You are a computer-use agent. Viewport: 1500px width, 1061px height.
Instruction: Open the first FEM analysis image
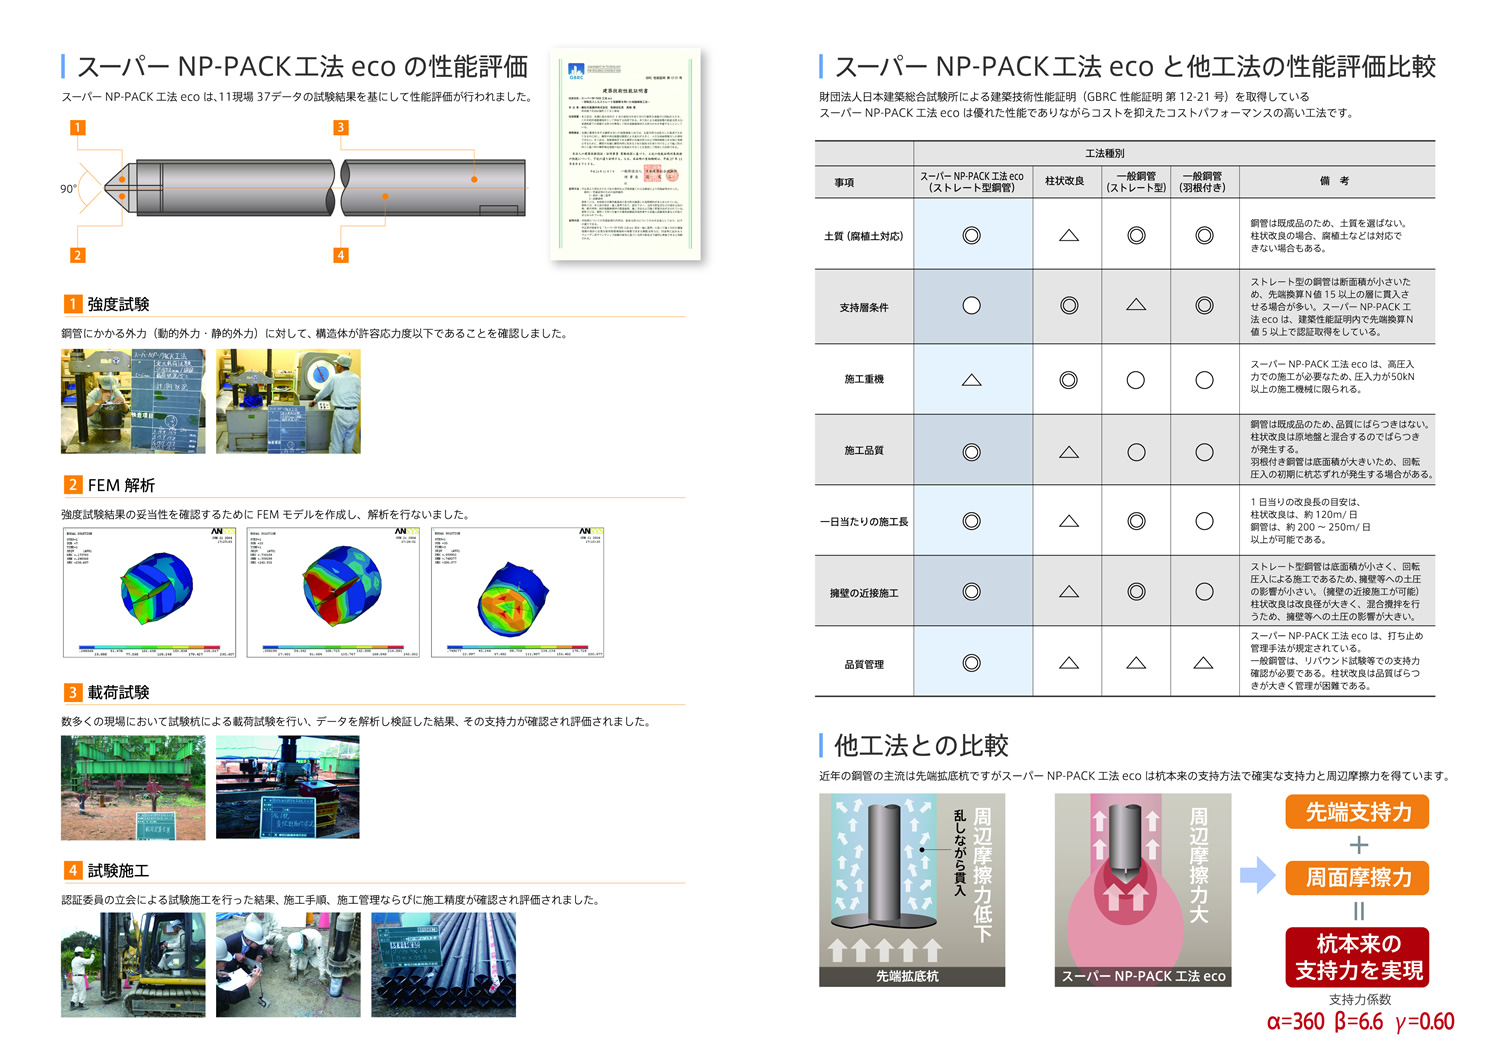150,592
